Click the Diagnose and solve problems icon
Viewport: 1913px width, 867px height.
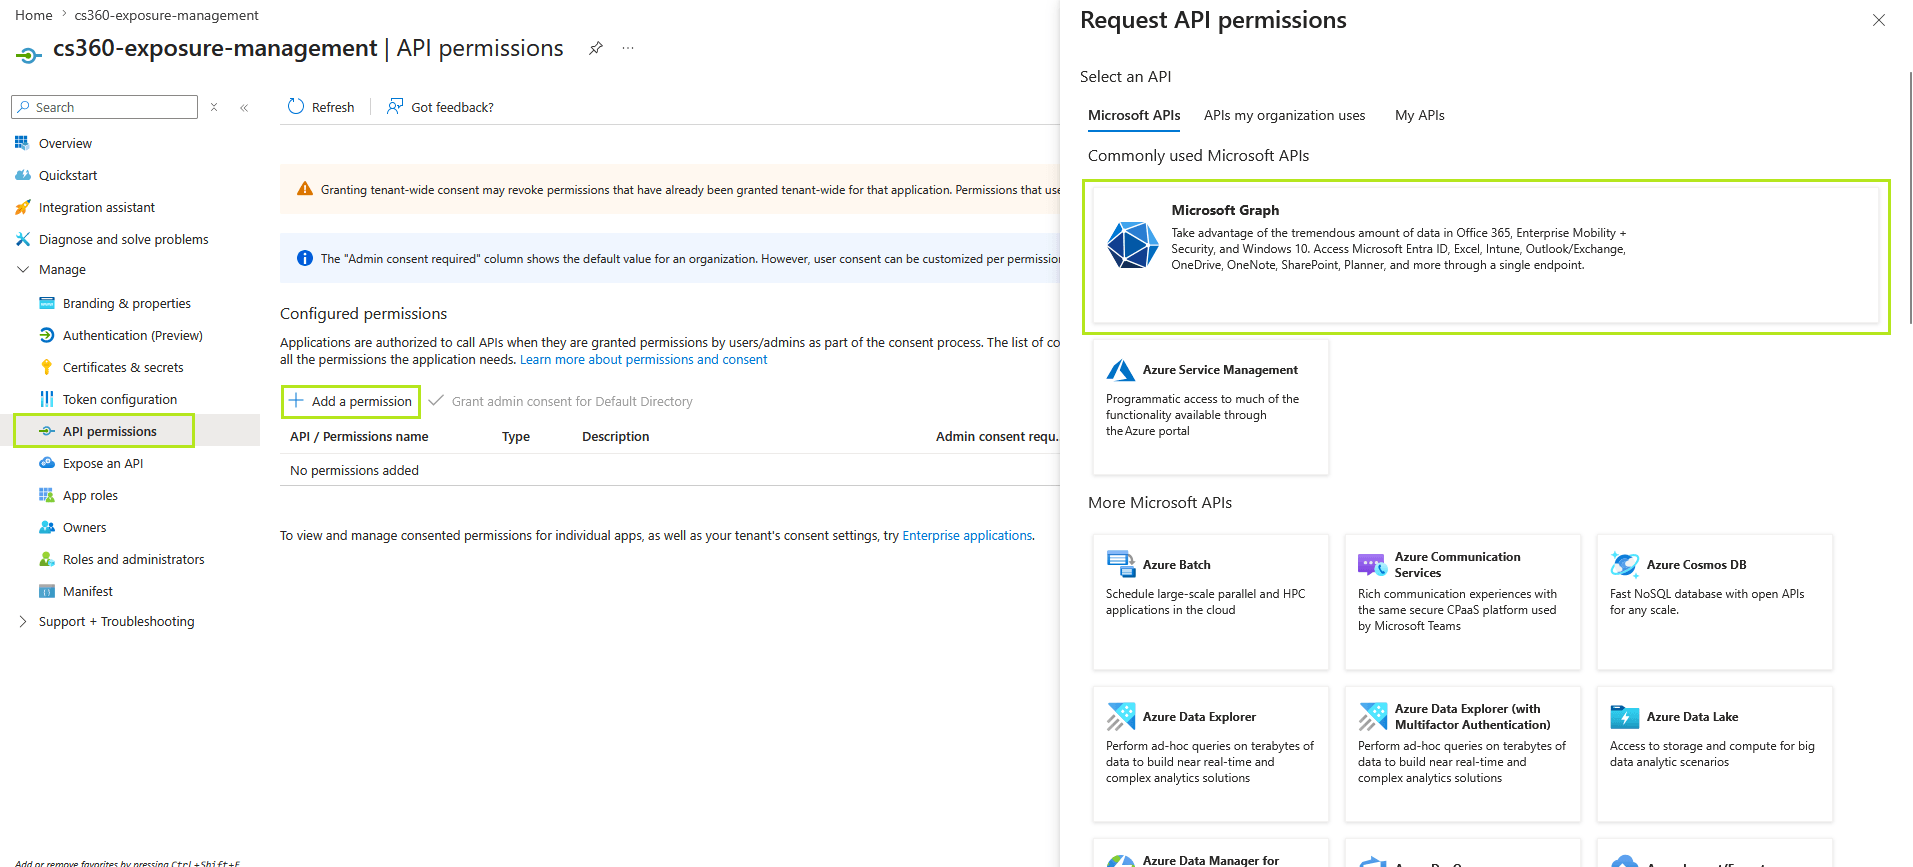[x=22, y=239]
